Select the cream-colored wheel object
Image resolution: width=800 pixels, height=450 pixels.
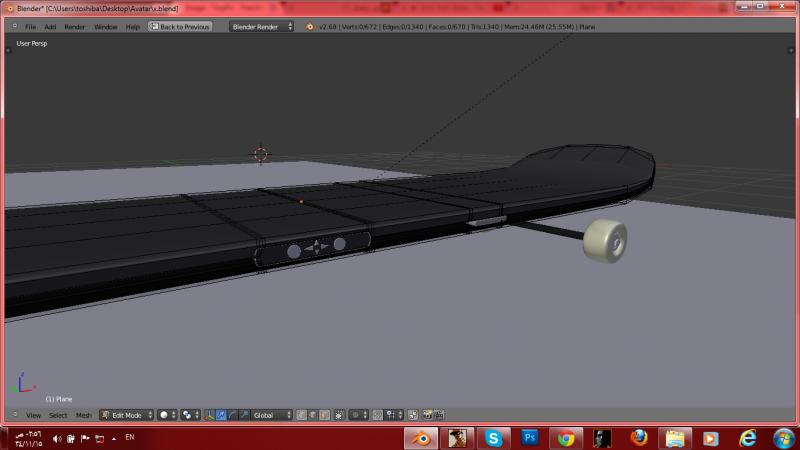coord(605,241)
